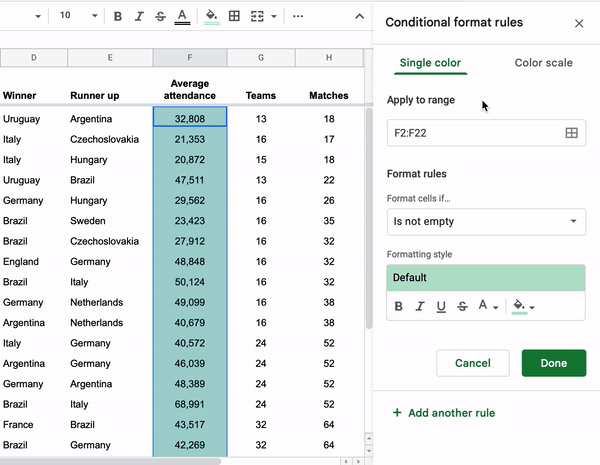Open text color picker in main toolbar

(x=182, y=16)
